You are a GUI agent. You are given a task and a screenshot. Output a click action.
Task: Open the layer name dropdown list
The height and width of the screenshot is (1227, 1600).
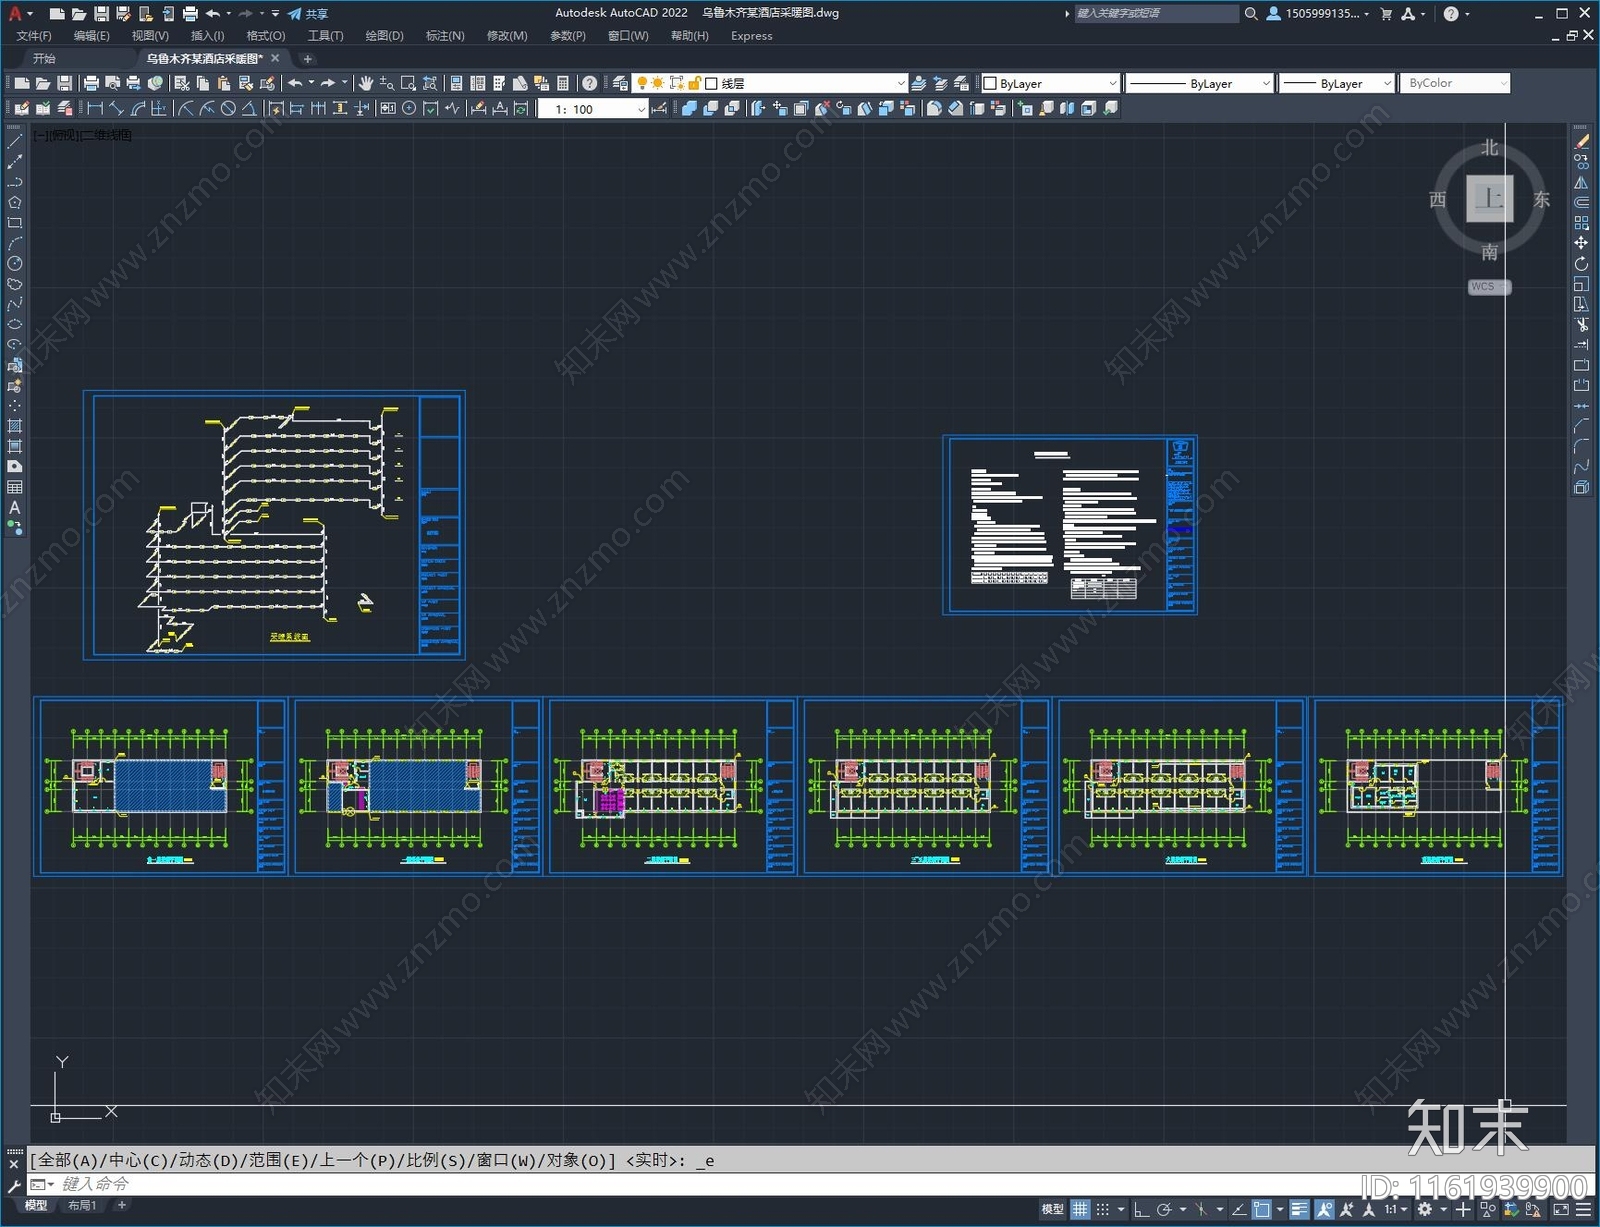[x=900, y=84]
